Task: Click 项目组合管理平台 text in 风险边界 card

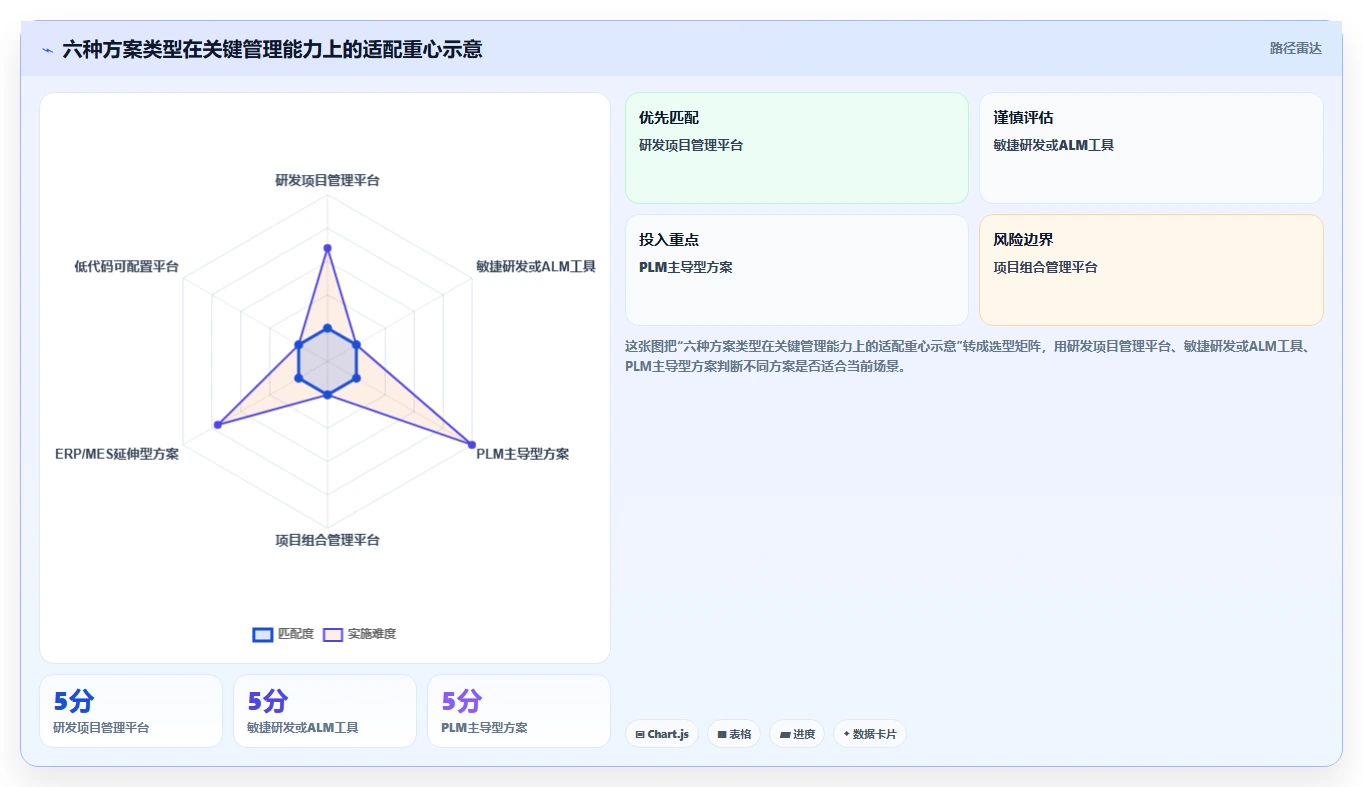Action: click(x=1045, y=267)
